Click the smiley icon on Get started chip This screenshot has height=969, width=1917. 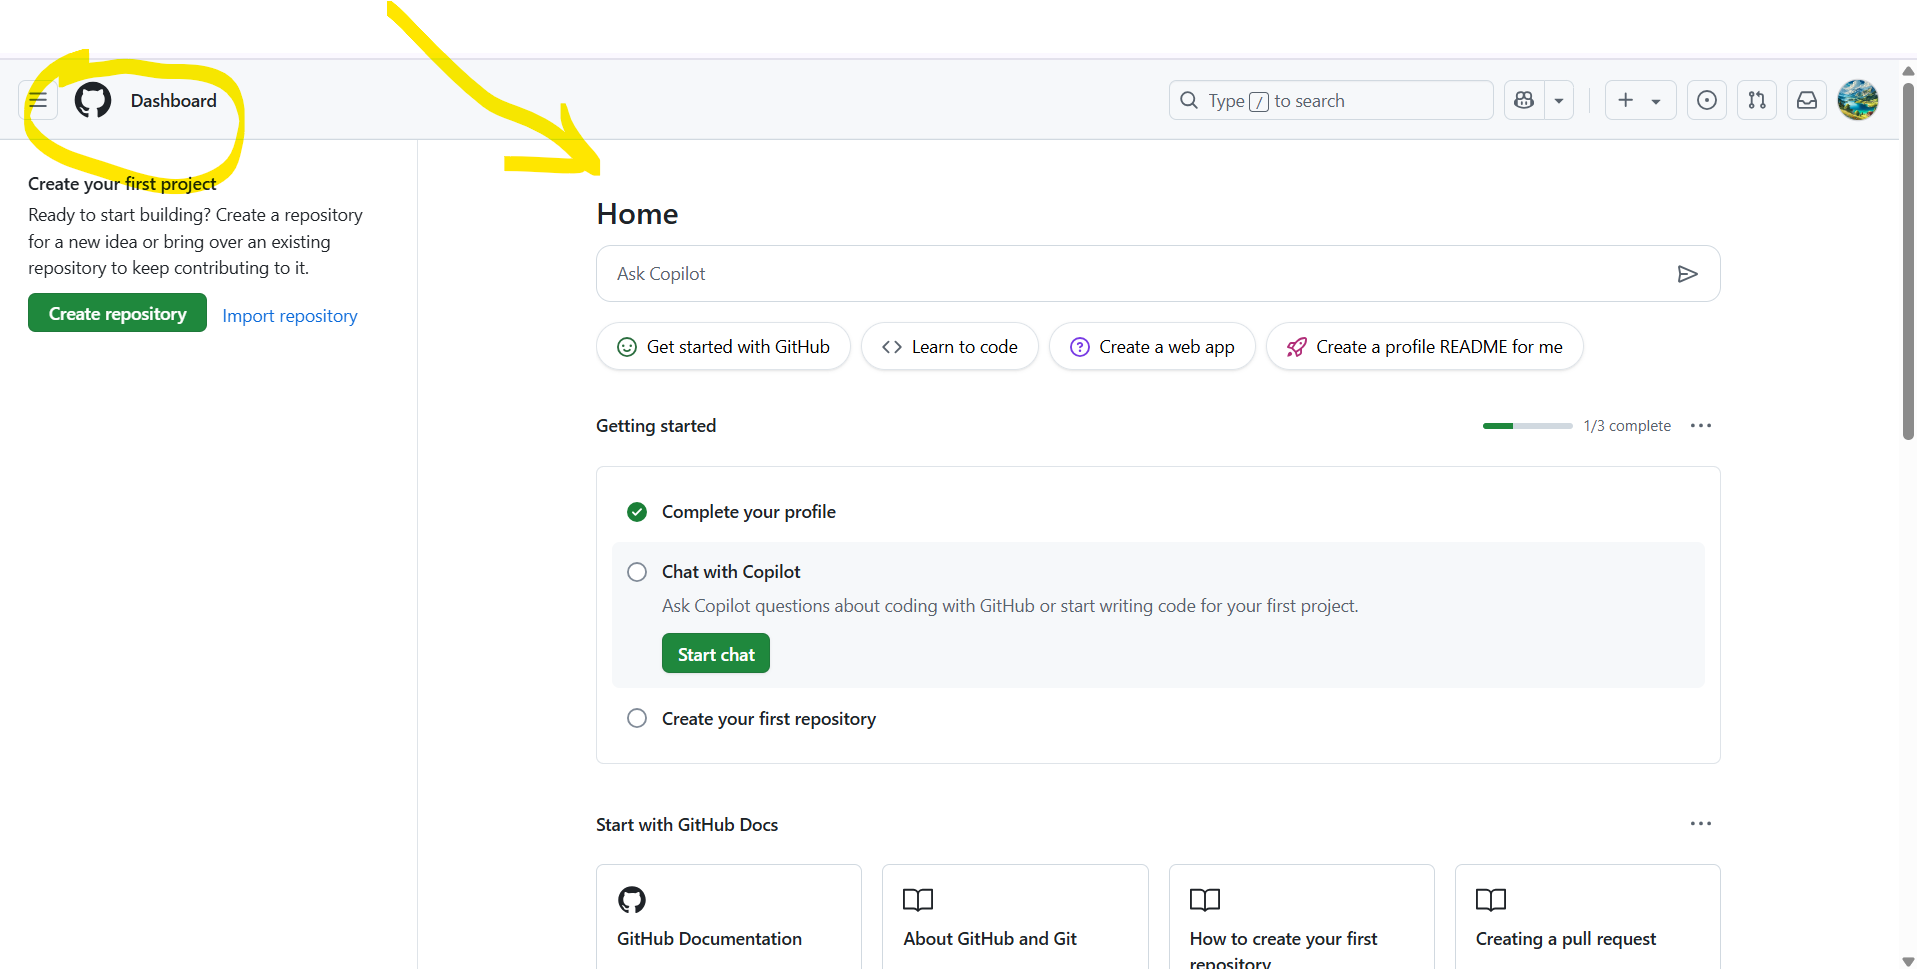tap(627, 347)
